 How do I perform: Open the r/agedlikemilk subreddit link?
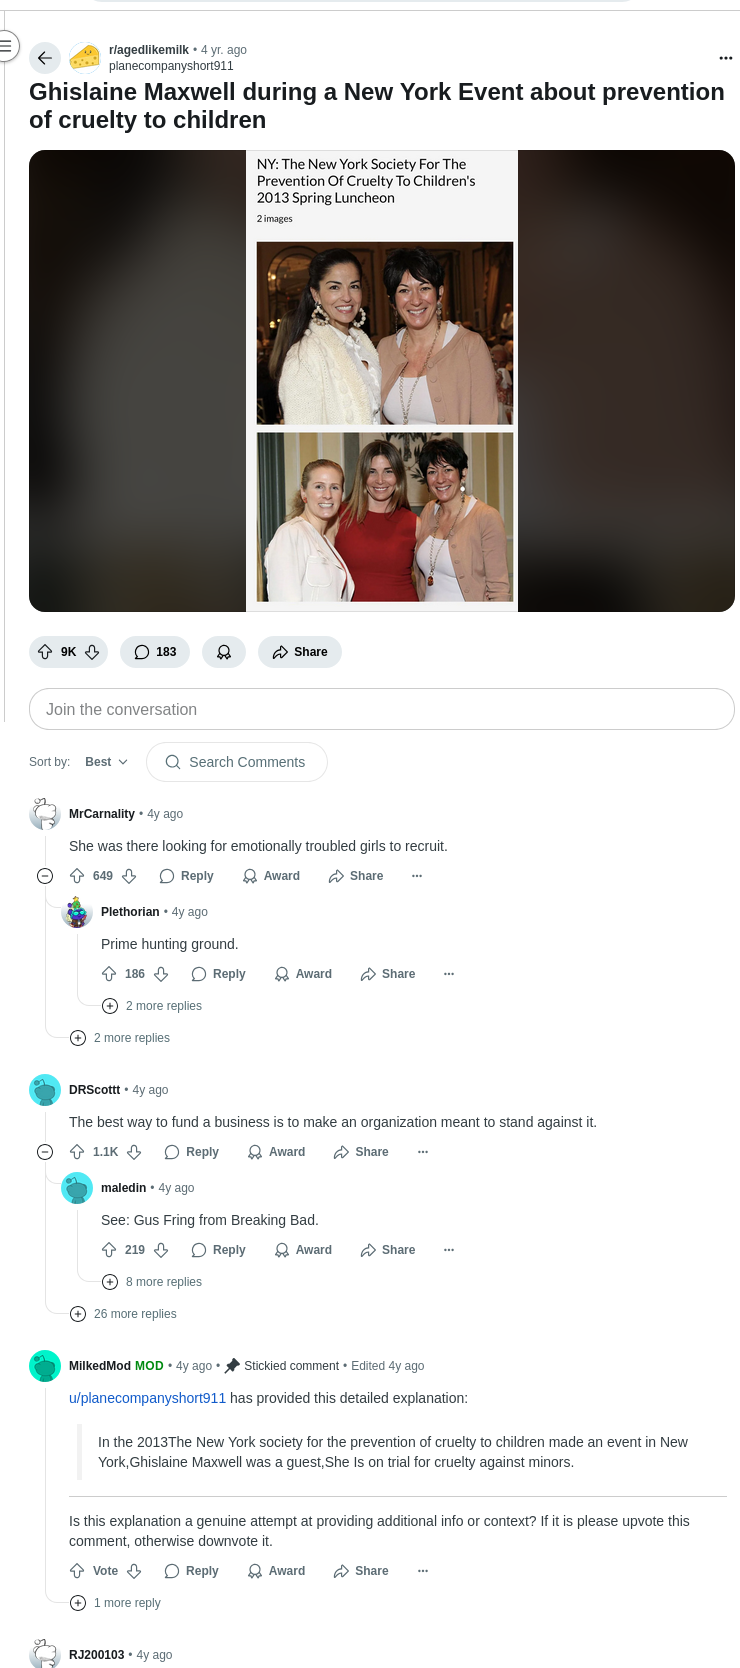pyautogui.click(x=149, y=50)
